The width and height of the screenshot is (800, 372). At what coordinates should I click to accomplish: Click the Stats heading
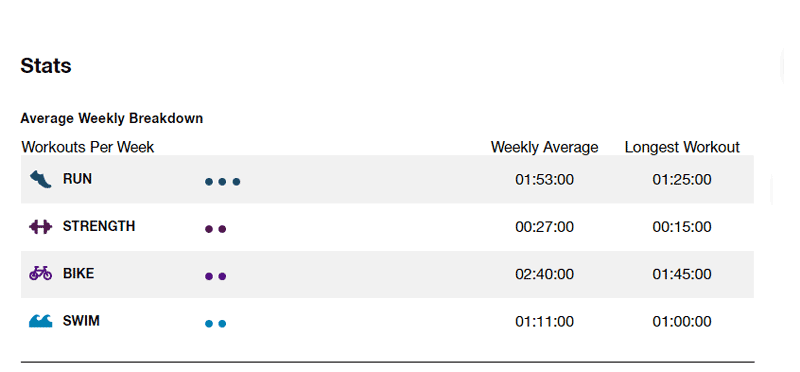[46, 66]
